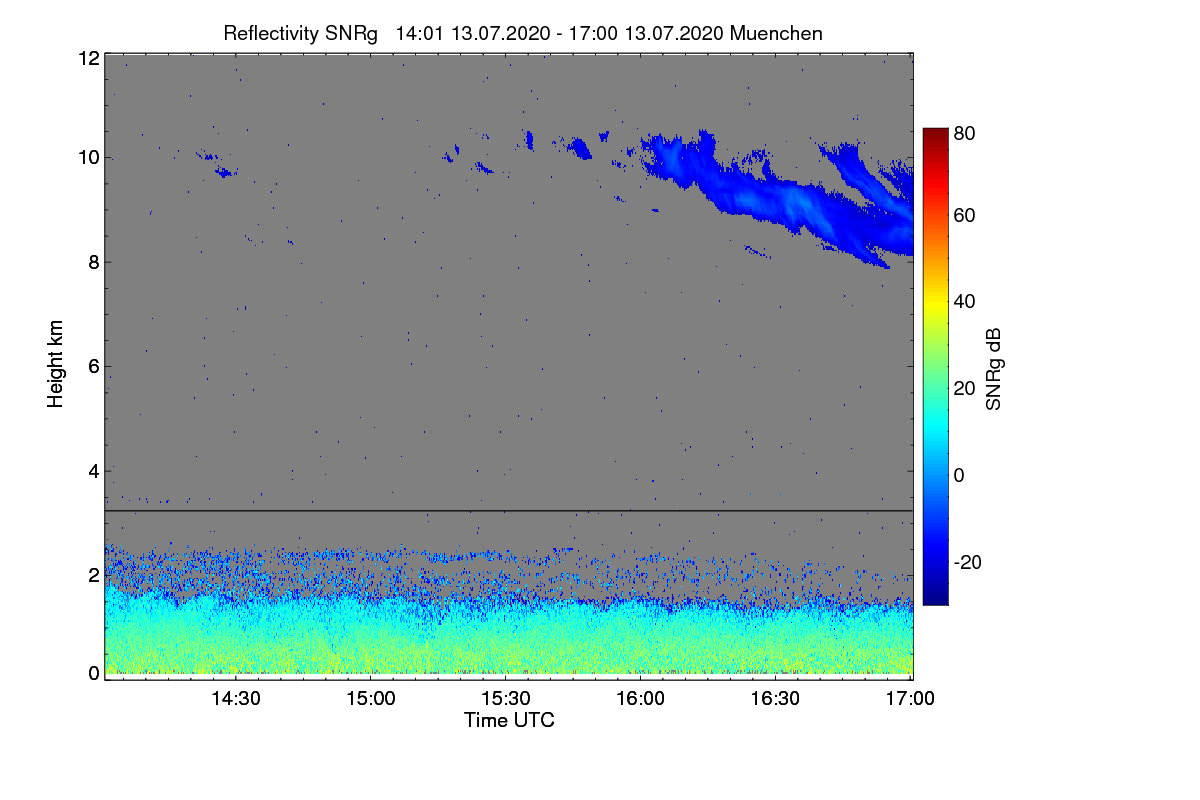
Task: Click the 'Height km' y-axis label
Action: pyautogui.click(x=56, y=365)
